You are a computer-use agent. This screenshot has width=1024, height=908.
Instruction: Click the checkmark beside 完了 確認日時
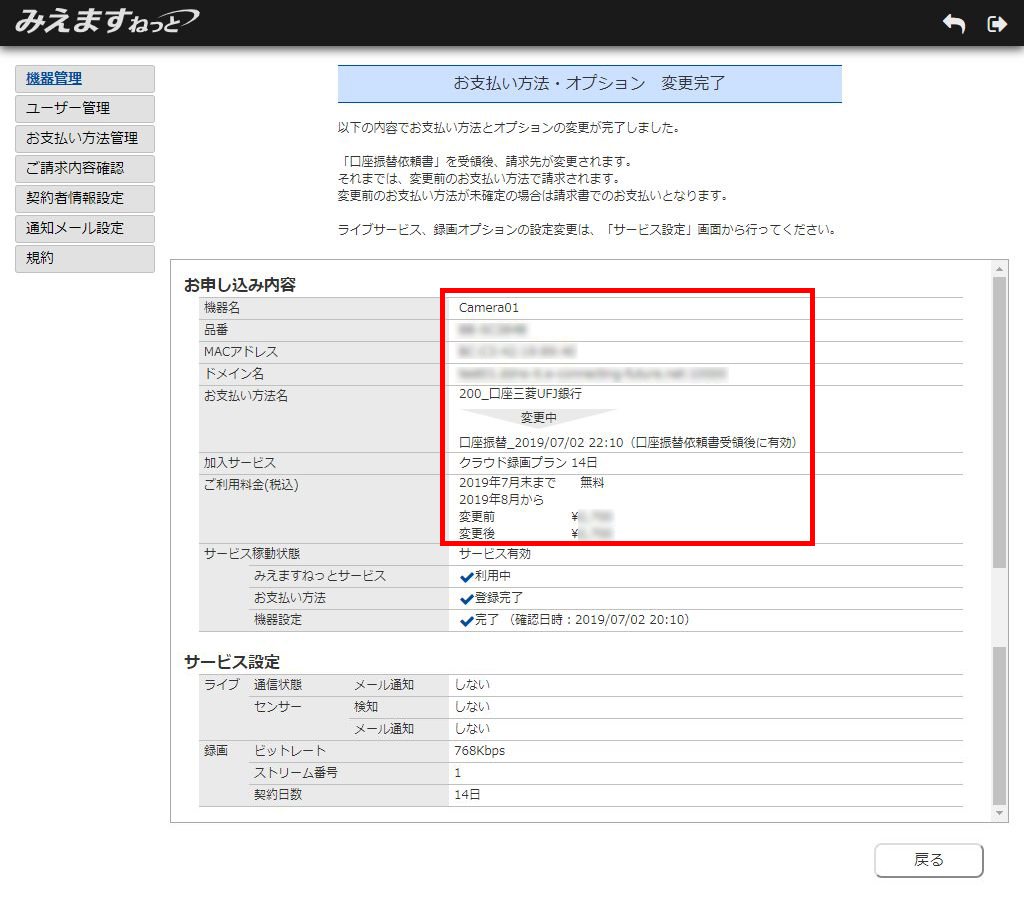pyautogui.click(x=466, y=621)
